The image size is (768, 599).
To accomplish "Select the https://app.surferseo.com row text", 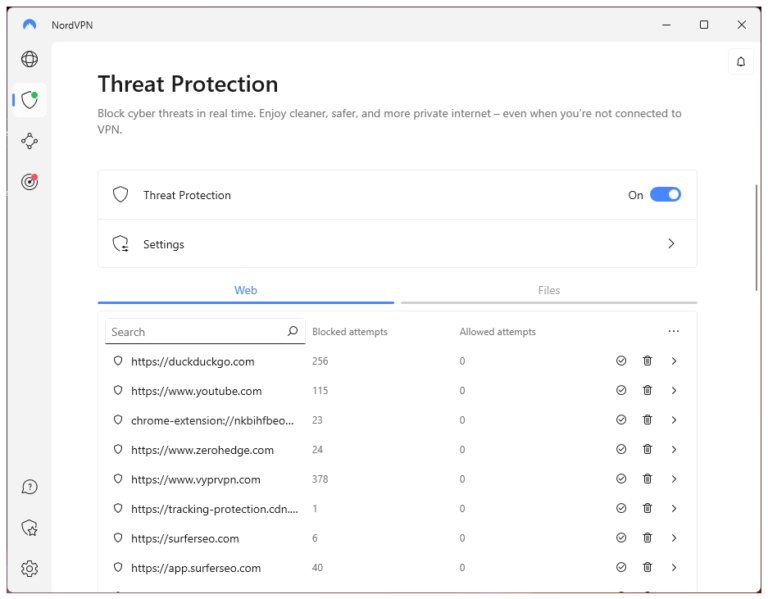I will click(x=195, y=568).
